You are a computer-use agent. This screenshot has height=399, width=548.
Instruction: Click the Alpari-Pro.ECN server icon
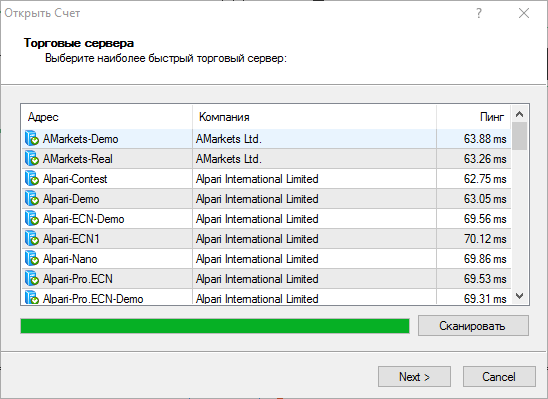coord(32,278)
